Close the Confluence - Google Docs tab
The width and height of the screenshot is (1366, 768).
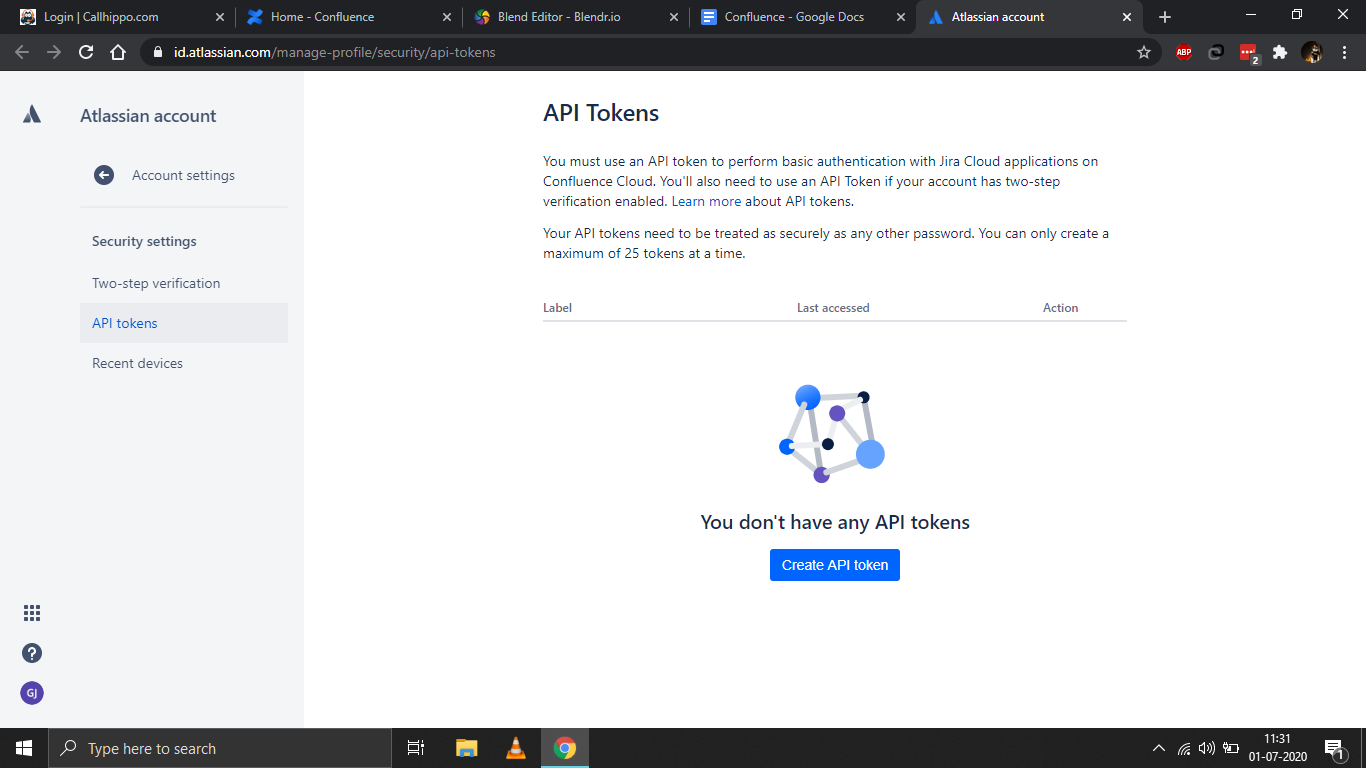pos(901,17)
